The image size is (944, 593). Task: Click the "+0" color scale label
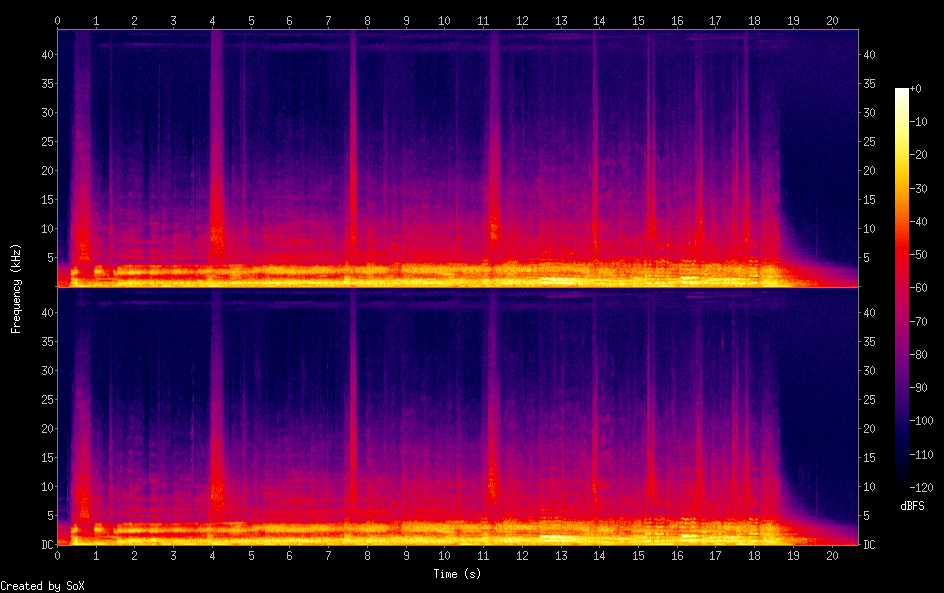[x=915, y=88]
